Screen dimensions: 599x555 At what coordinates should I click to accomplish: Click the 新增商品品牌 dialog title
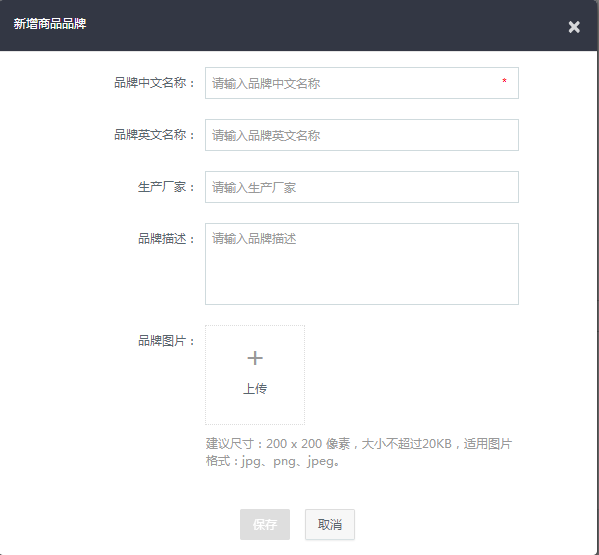tap(50, 24)
